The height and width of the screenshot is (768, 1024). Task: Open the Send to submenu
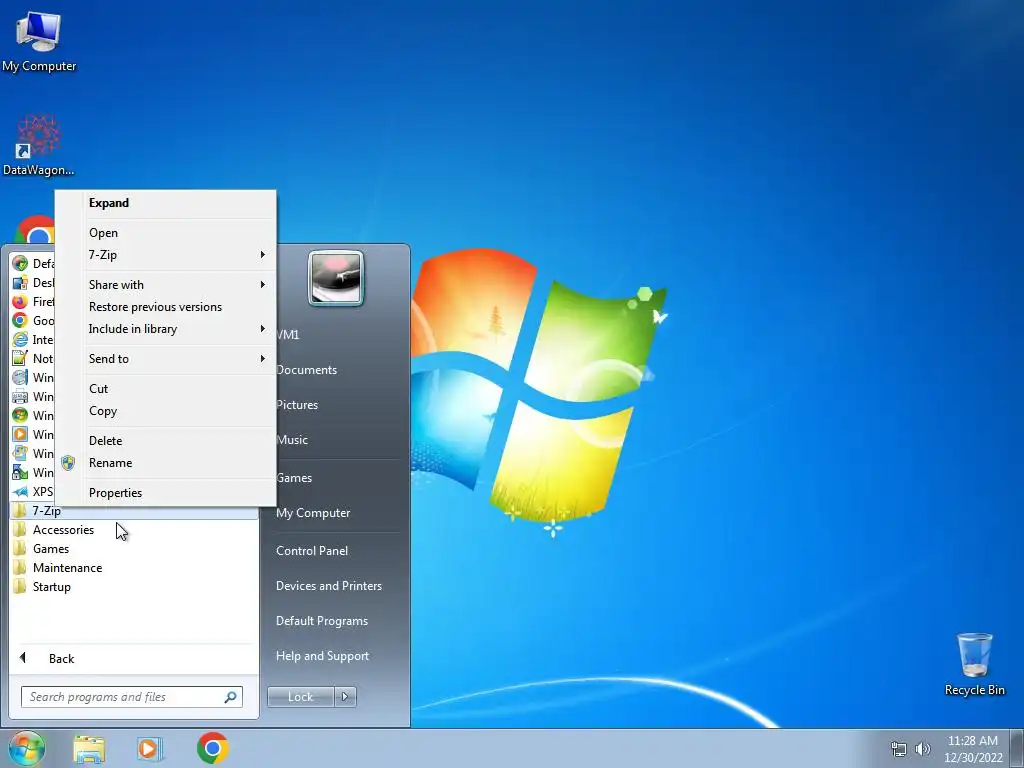pyautogui.click(x=166, y=359)
